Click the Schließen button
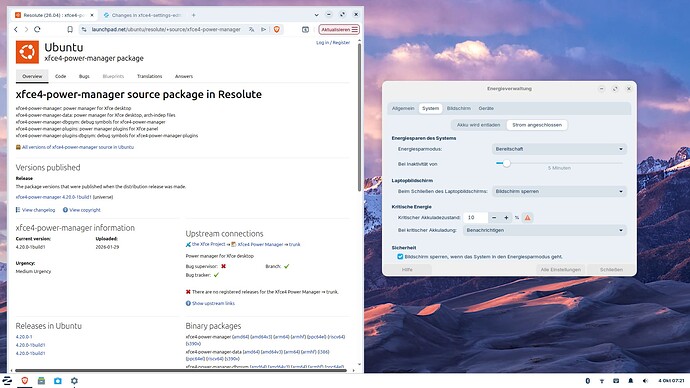 point(611,270)
